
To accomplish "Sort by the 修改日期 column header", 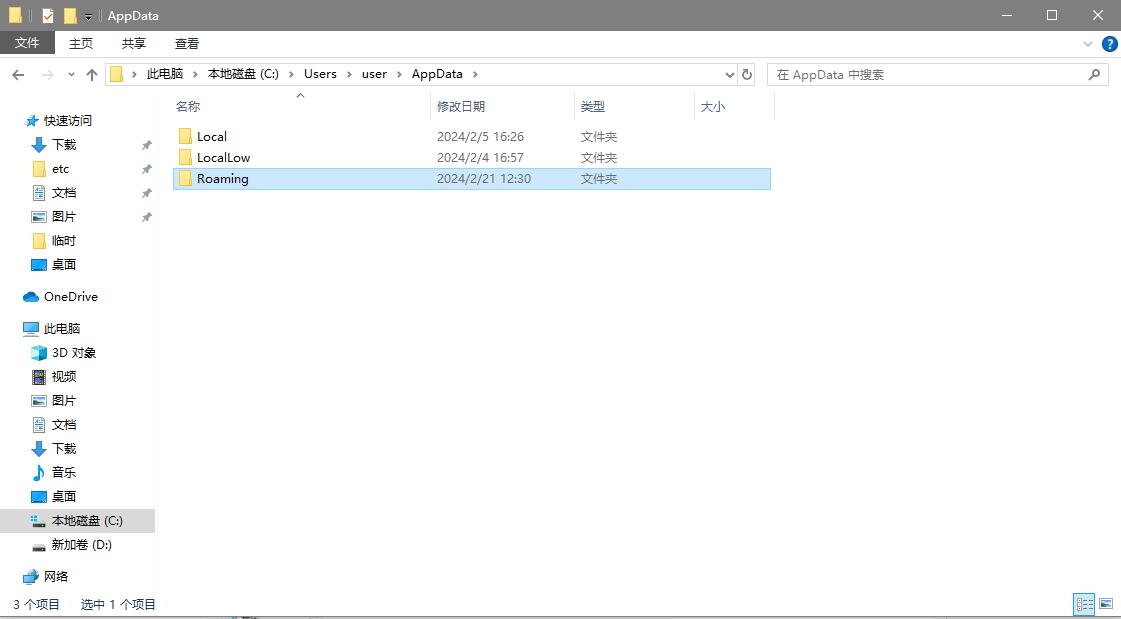I will point(461,106).
